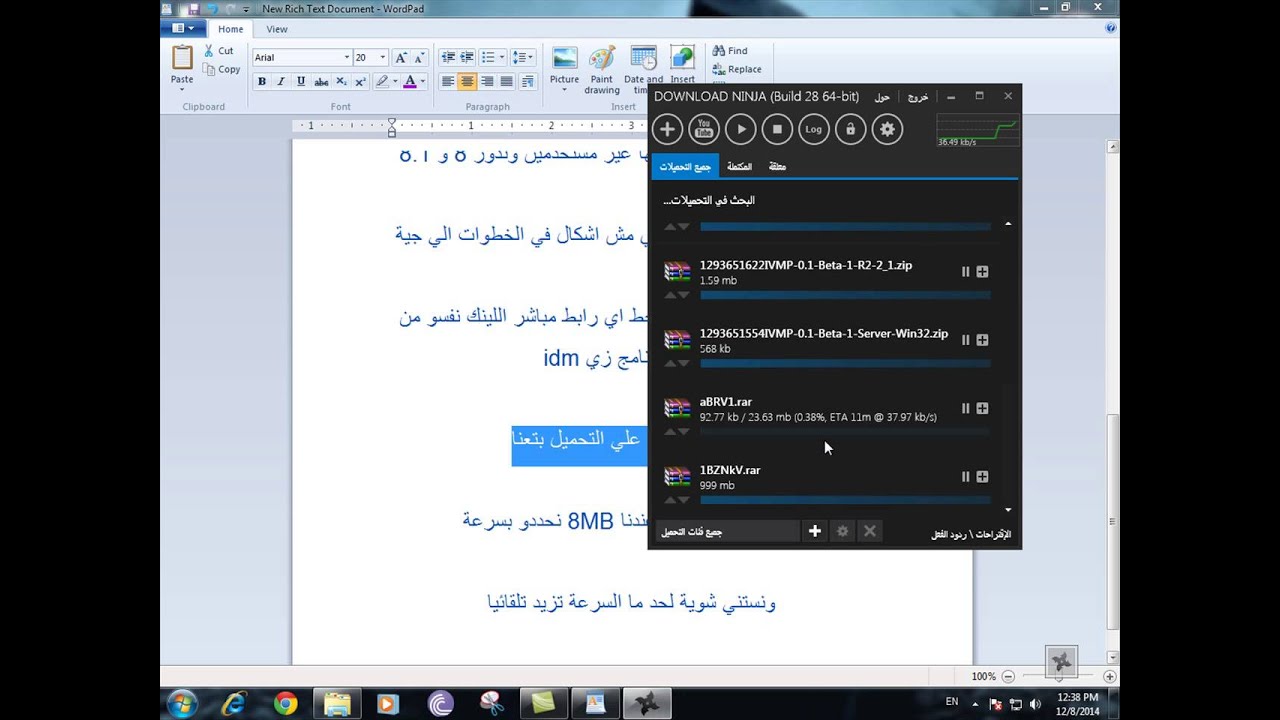Switch to the جميع التحميلات tab
This screenshot has height=720, width=1280.
point(685,167)
